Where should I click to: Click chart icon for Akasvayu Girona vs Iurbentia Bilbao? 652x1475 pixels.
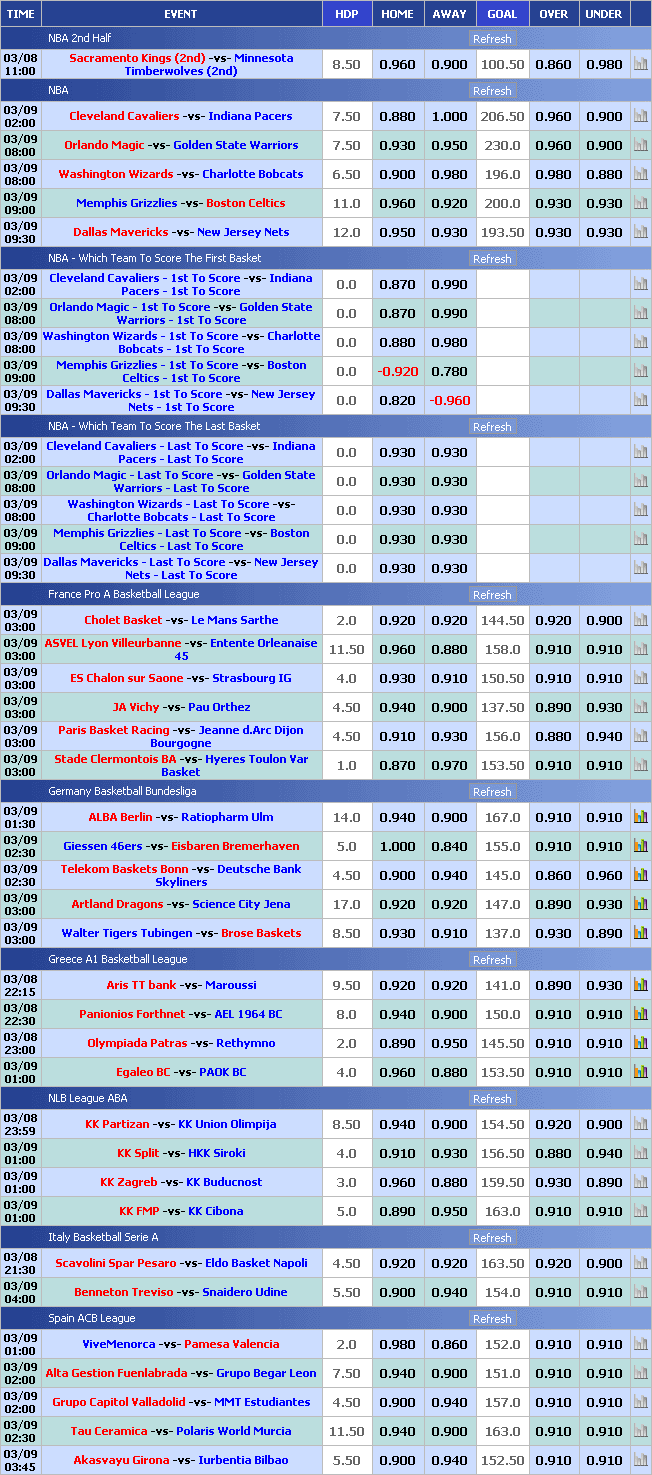click(641, 1460)
